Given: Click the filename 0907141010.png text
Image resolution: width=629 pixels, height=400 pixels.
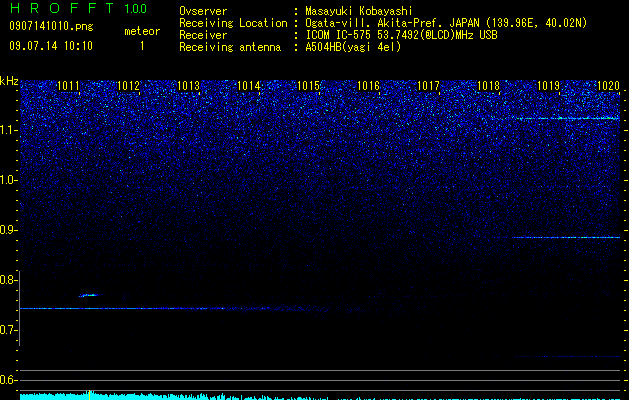Looking at the screenshot, I should tap(51, 27).
